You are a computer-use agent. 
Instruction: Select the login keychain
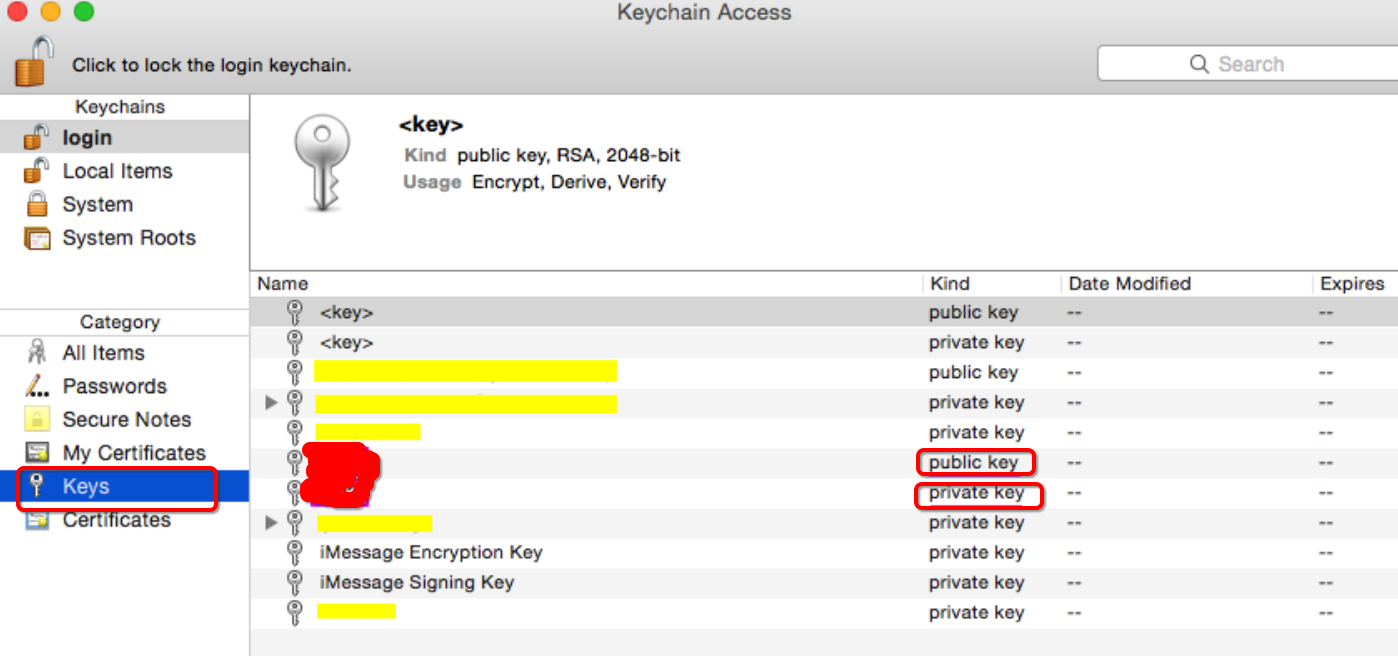(87, 138)
